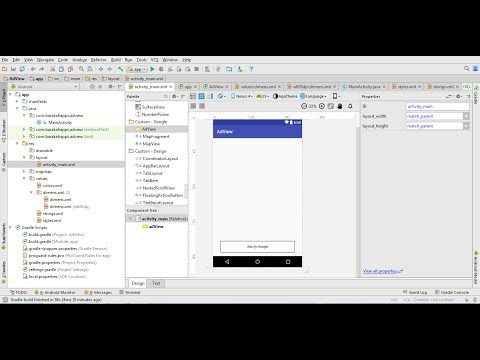Open the File menu
480x360 pixels.
pos(5,60)
